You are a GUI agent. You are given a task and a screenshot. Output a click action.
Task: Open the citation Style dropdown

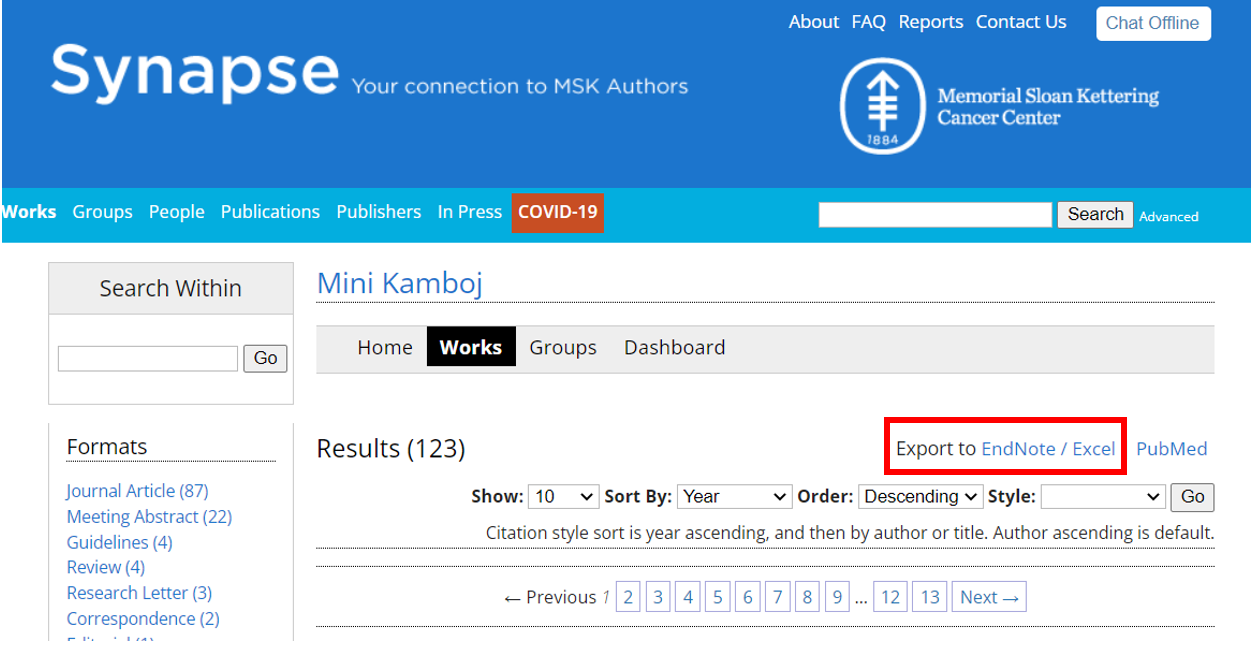(x=1103, y=497)
